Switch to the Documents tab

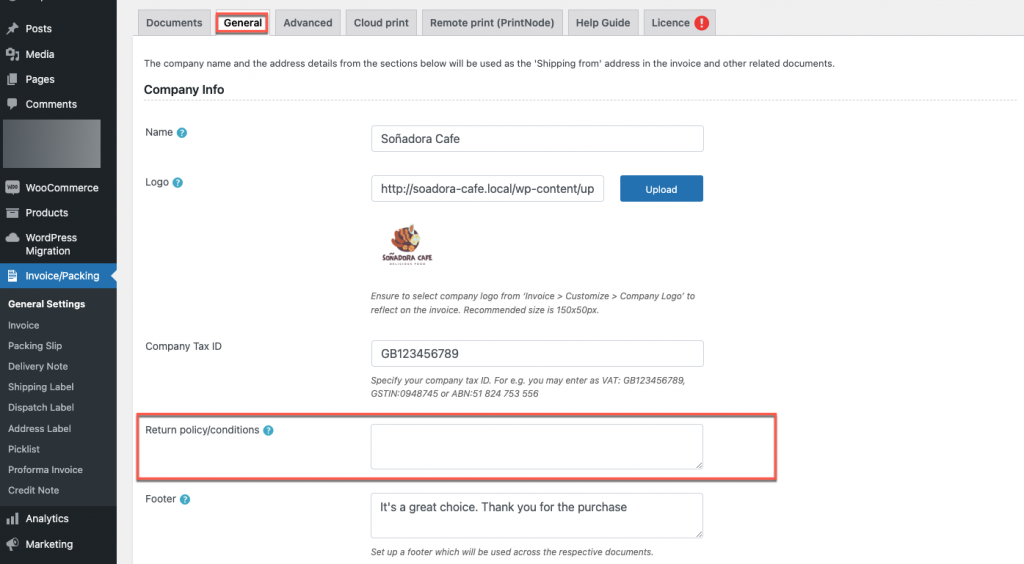(174, 23)
